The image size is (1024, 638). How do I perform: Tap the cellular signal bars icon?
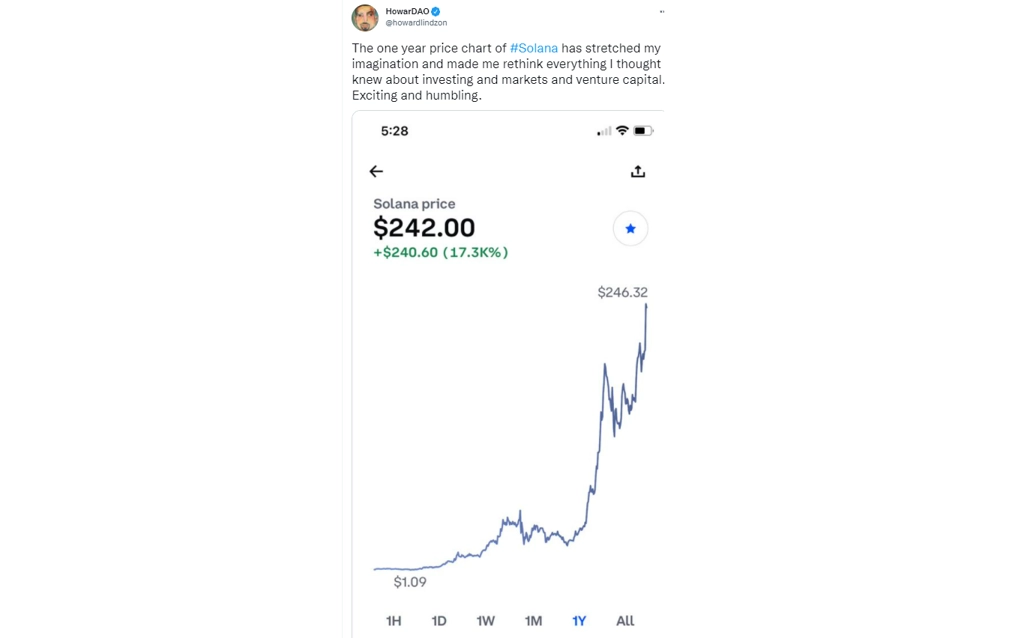[604, 131]
